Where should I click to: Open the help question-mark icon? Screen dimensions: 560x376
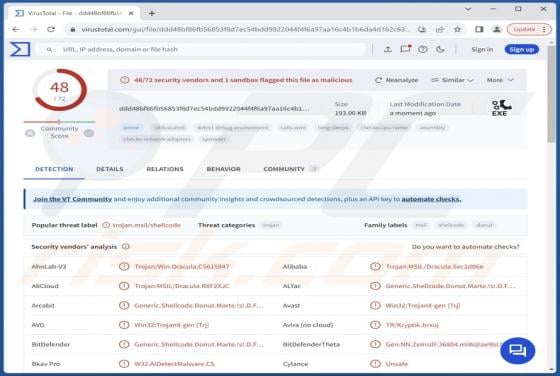pyautogui.click(x=423, y=49)
